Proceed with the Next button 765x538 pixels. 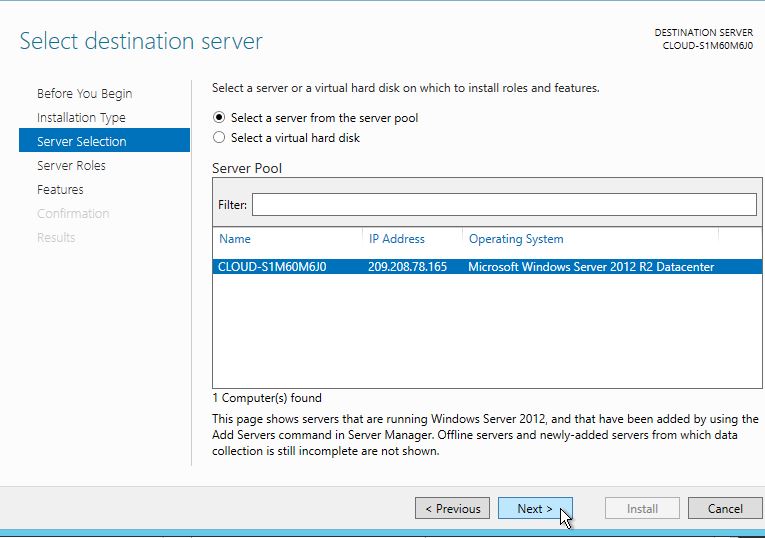point(535,508)
